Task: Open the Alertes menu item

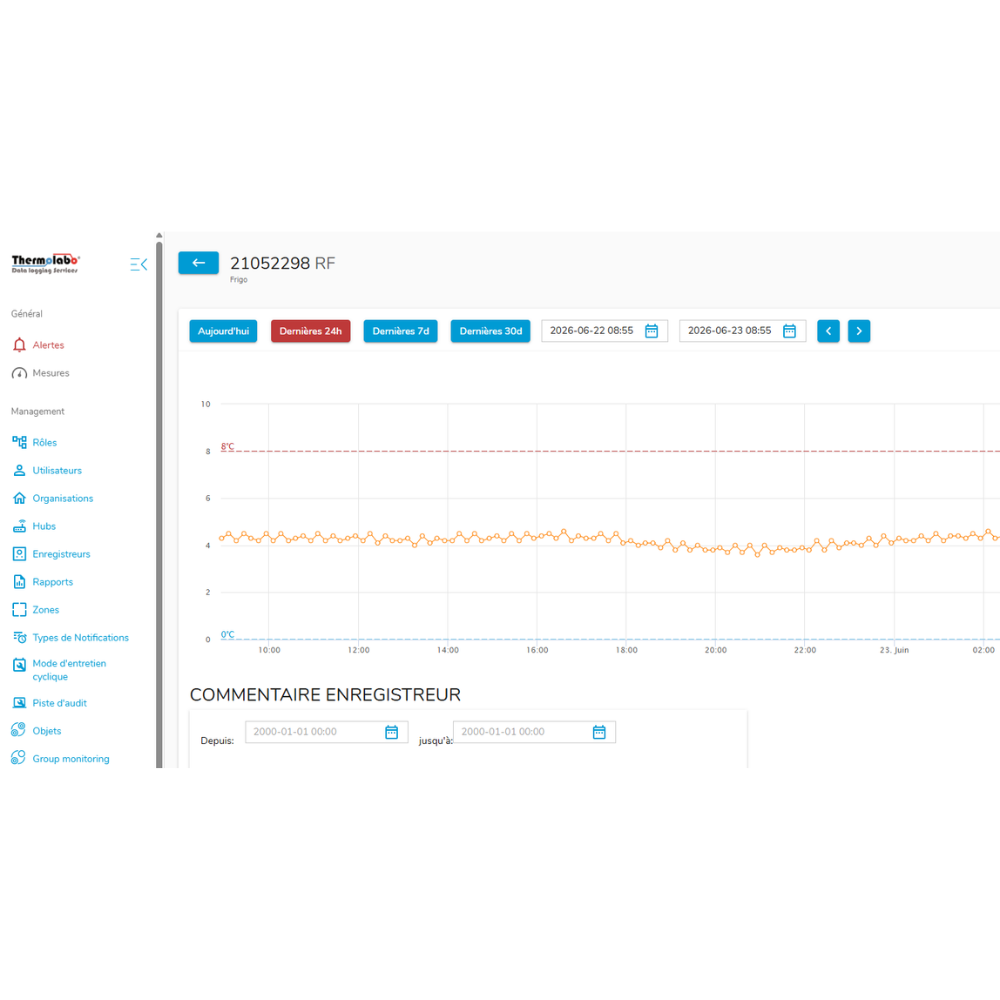Action: coord(48,345)
